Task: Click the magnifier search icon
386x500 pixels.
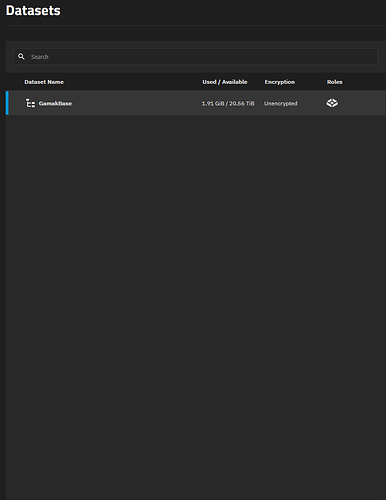Action: tap(21, 56)
